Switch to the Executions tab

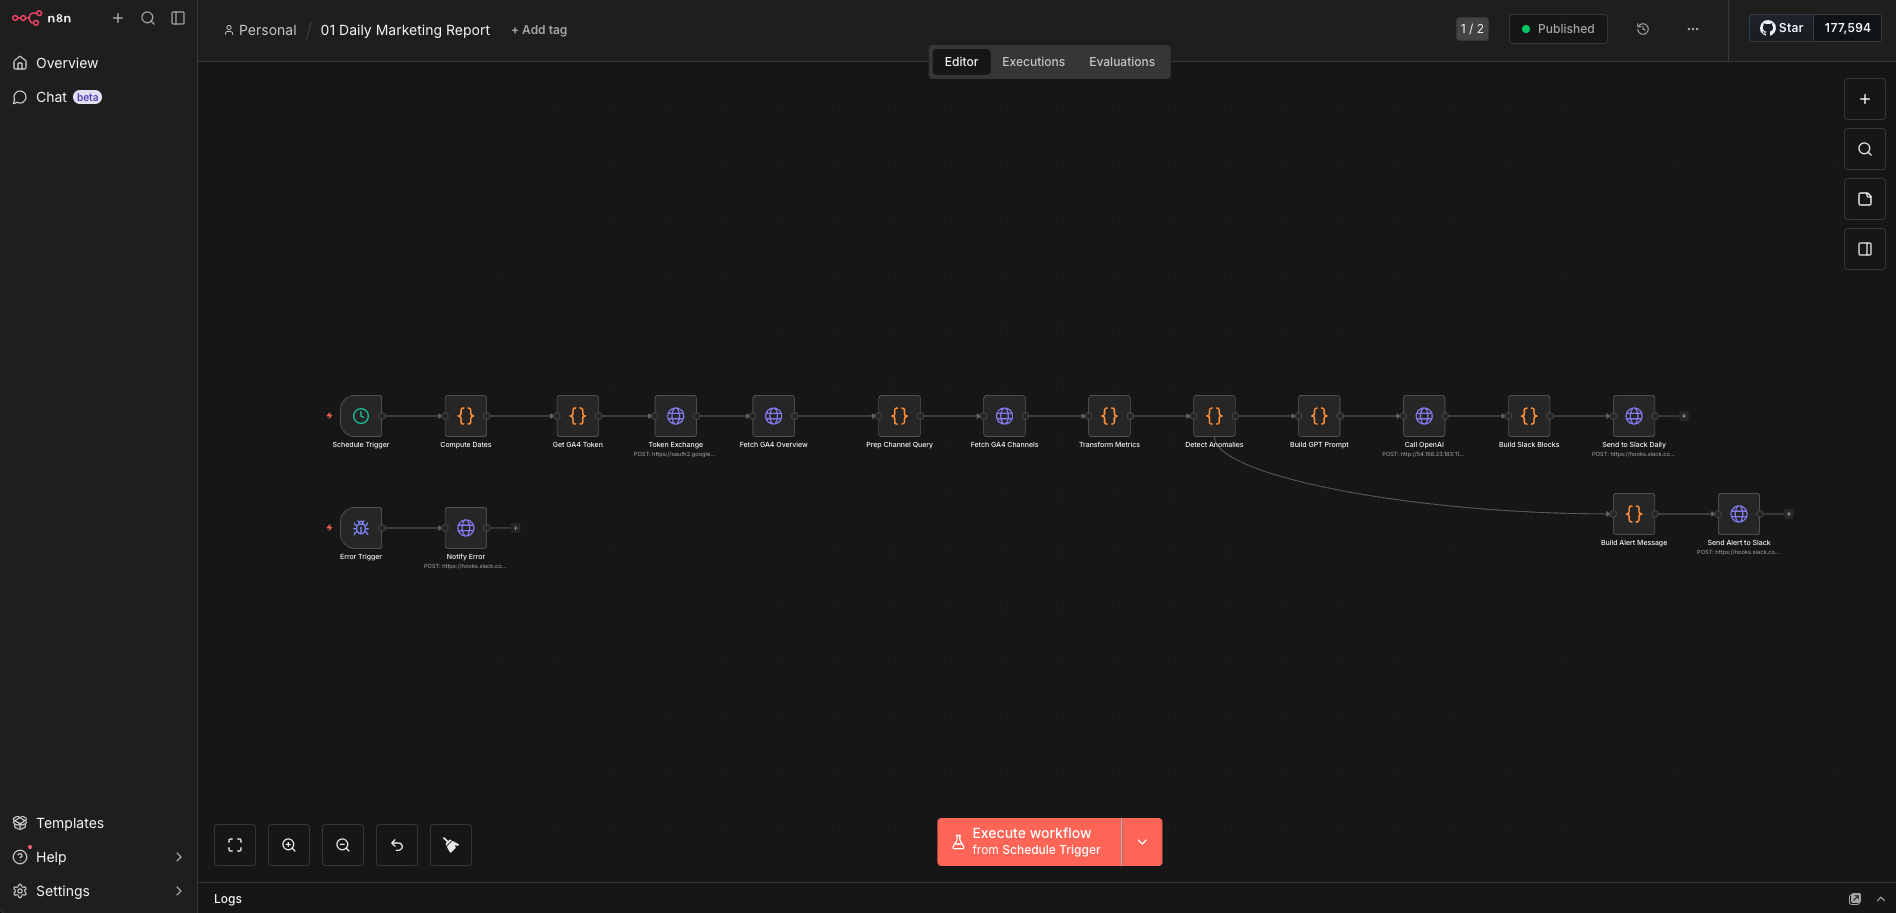(x=1033, y=62)
